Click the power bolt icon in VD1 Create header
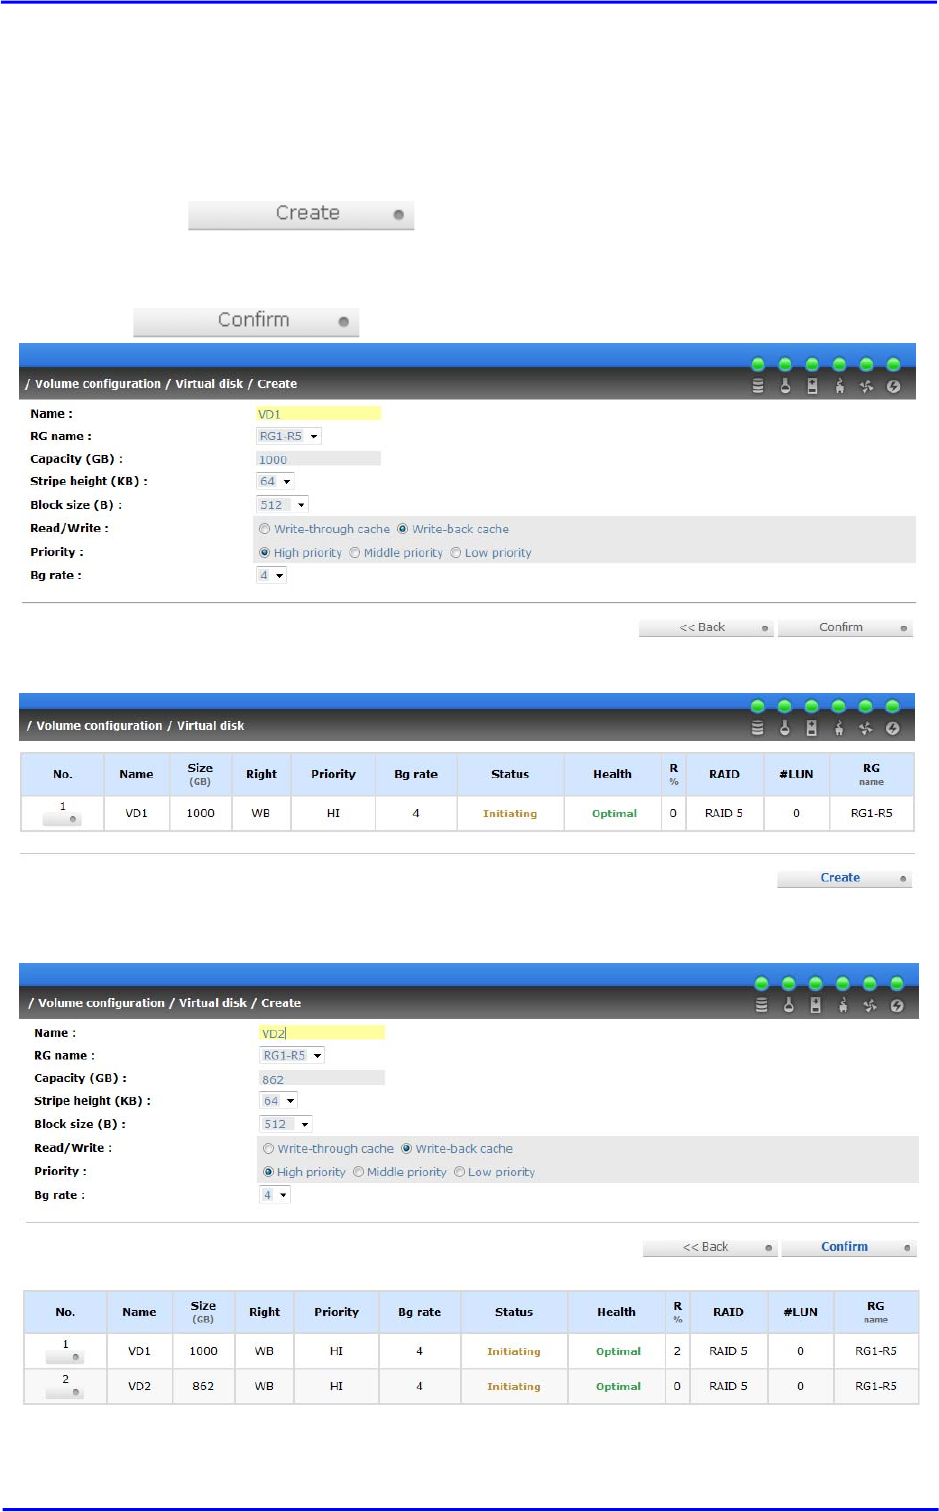Screen dimensions: 939x1512 coord(893,386)
